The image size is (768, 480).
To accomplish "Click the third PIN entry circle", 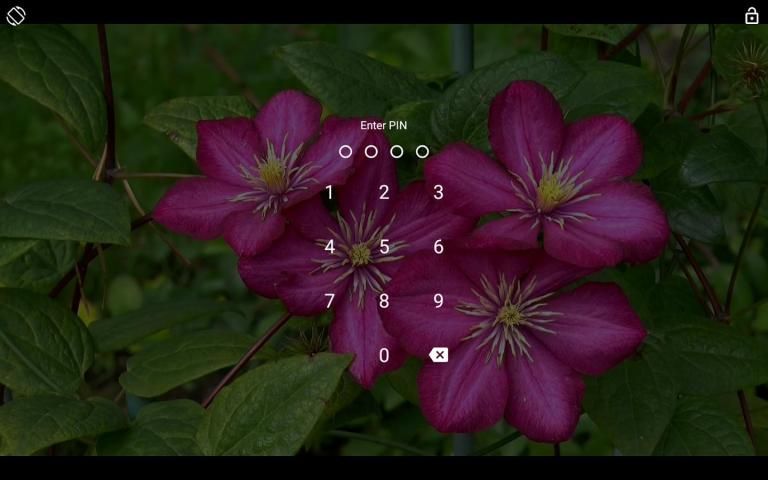I will point(397,152).
